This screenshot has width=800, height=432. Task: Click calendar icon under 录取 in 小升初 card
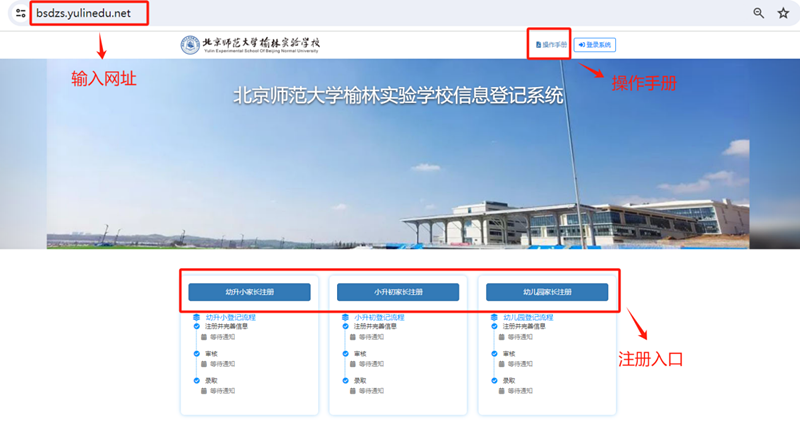tap(353, 391)
